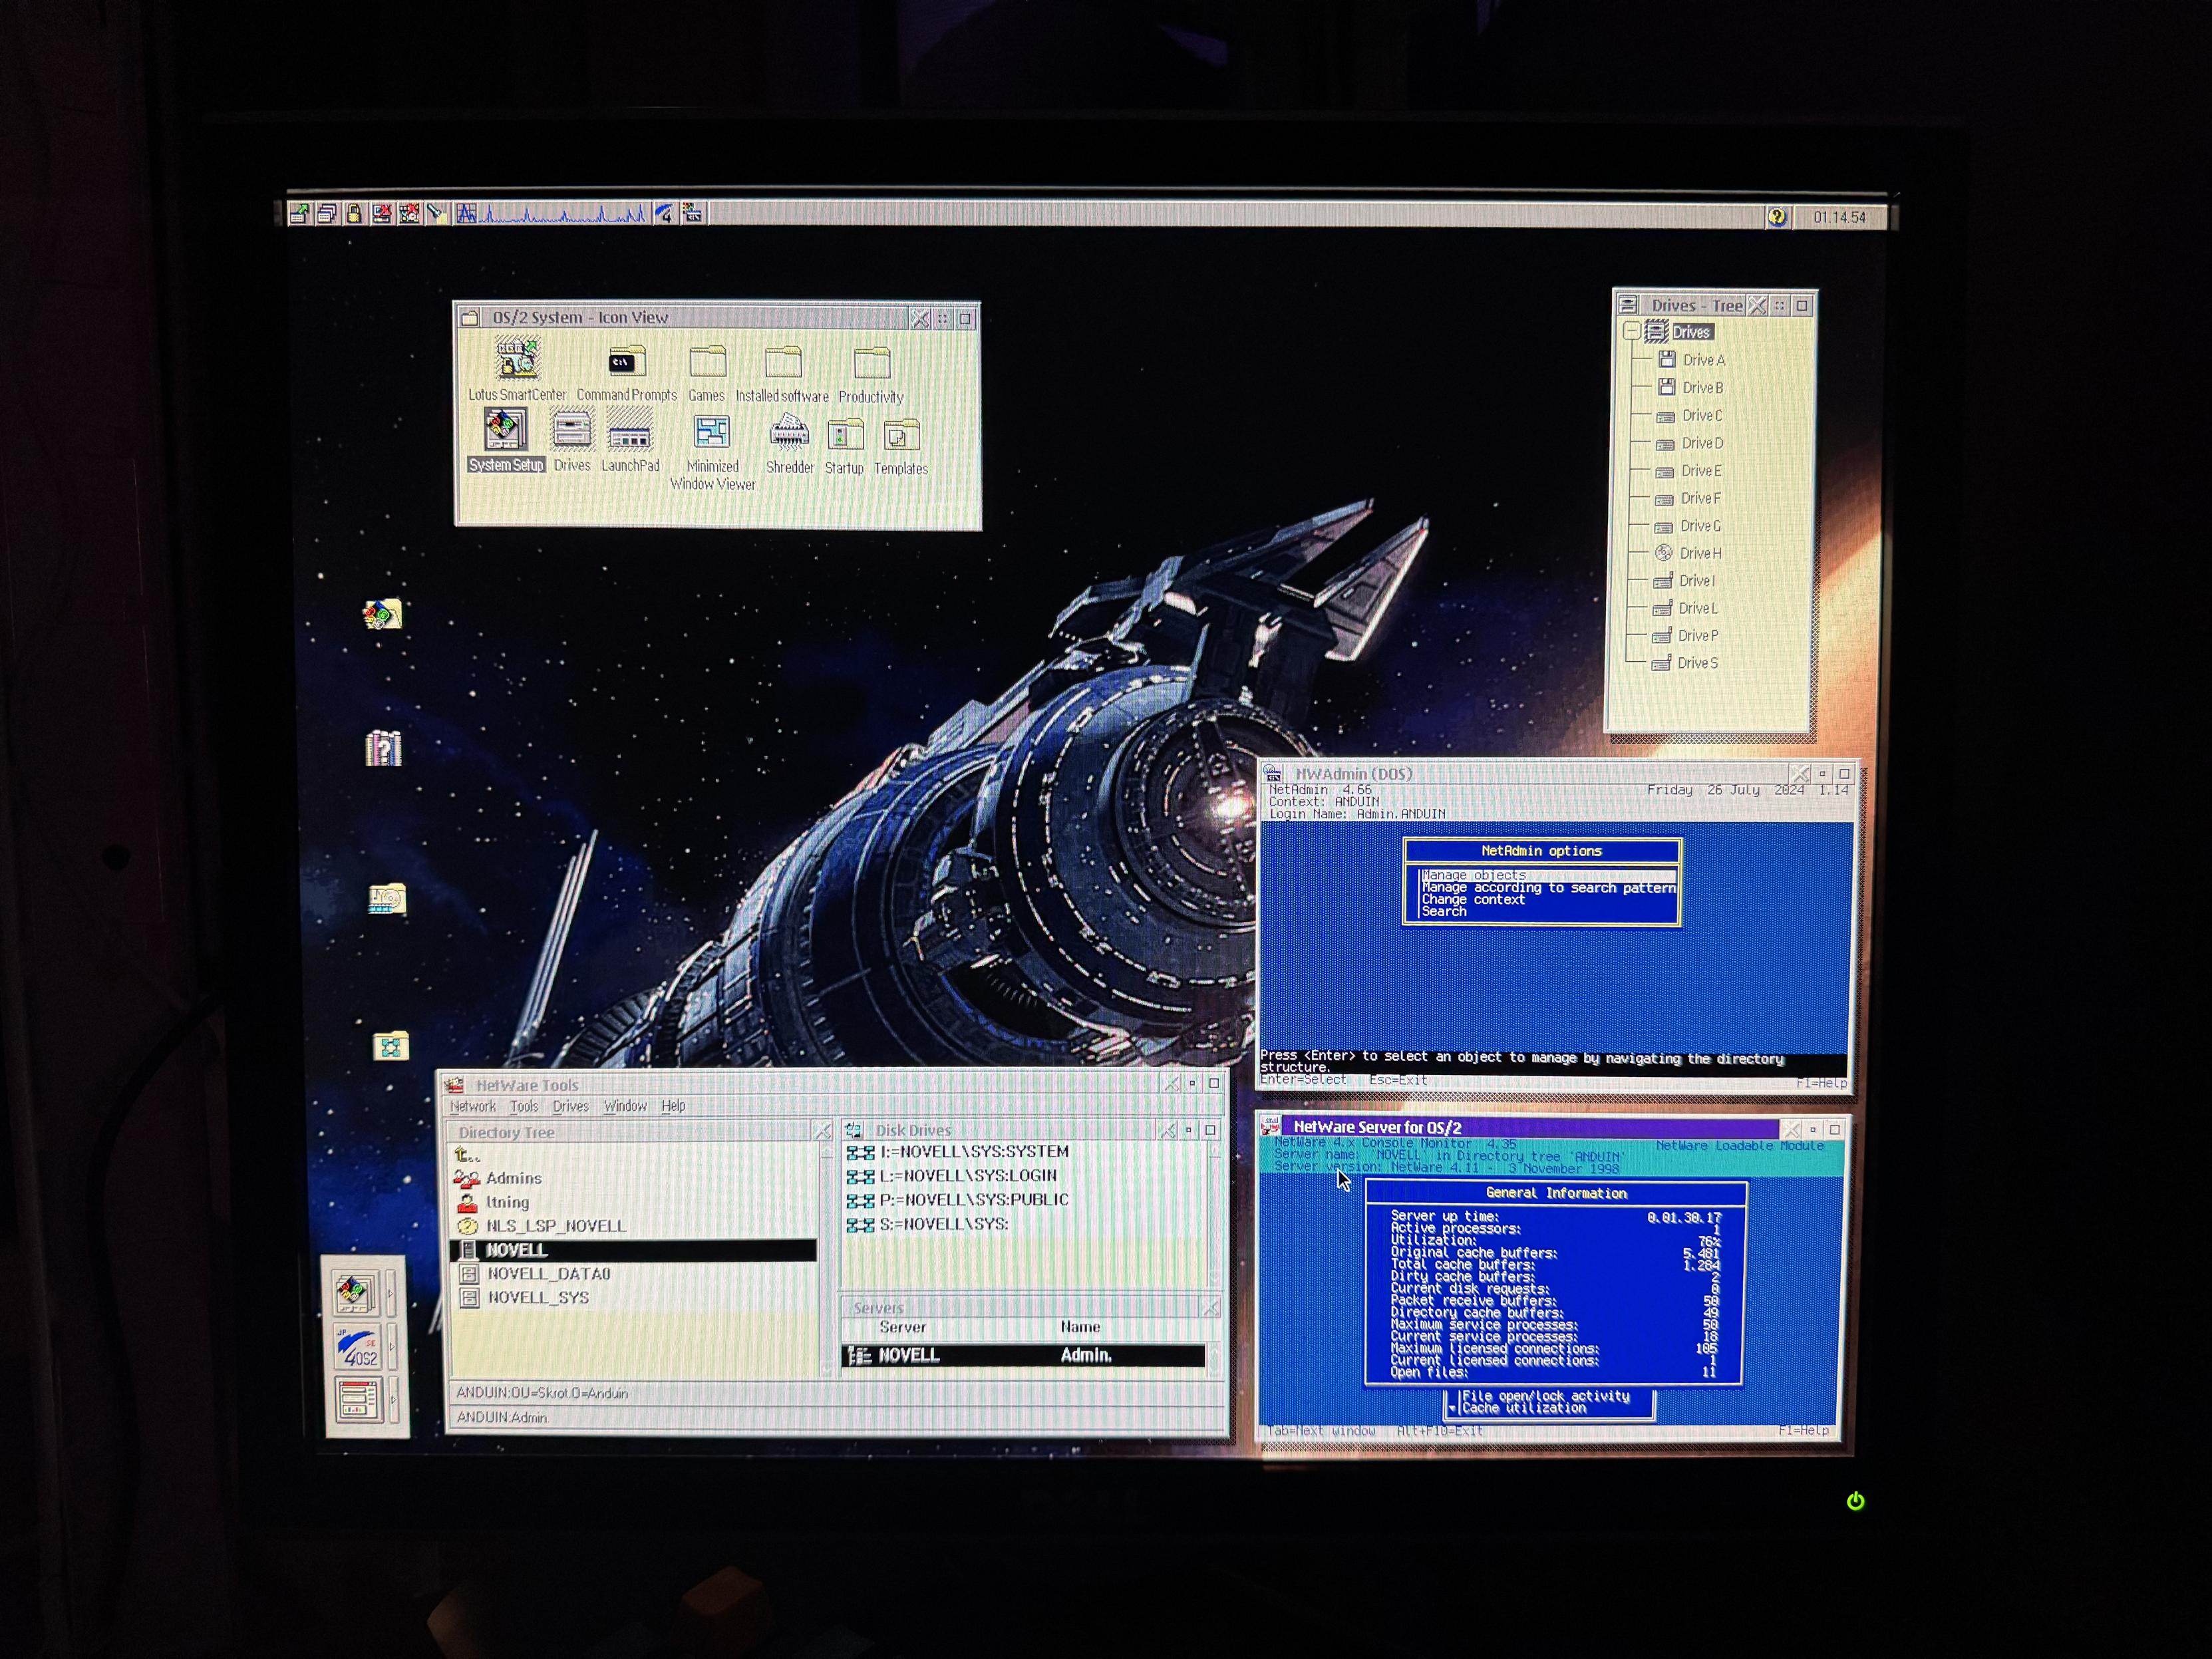The width and height of the screenshot is (2212, 1659).
Task: Click the lockup padlock icon in WarpCenter
Action: pyautogui.click(x=354, y=213)
